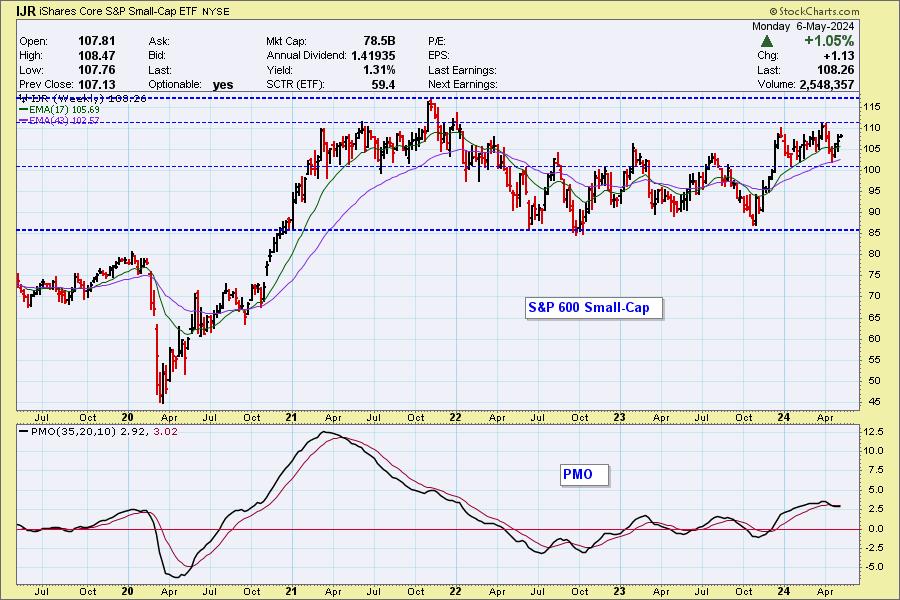Click the 7.5 PMO axis label
Viewport: 900px width, 600px height.
[874, 470]
